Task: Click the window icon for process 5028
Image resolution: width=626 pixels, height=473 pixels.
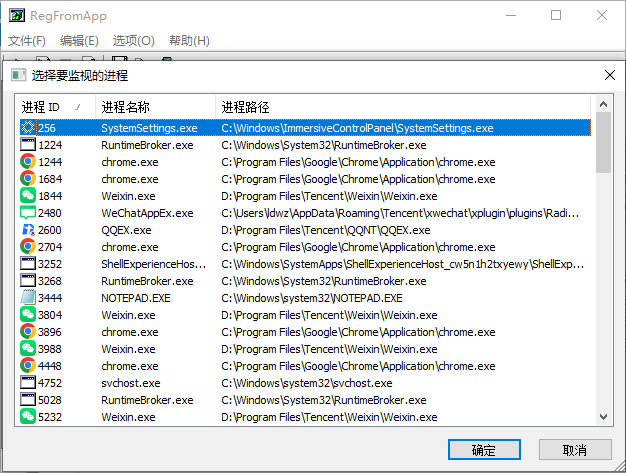Action: [x=28, y=400]
